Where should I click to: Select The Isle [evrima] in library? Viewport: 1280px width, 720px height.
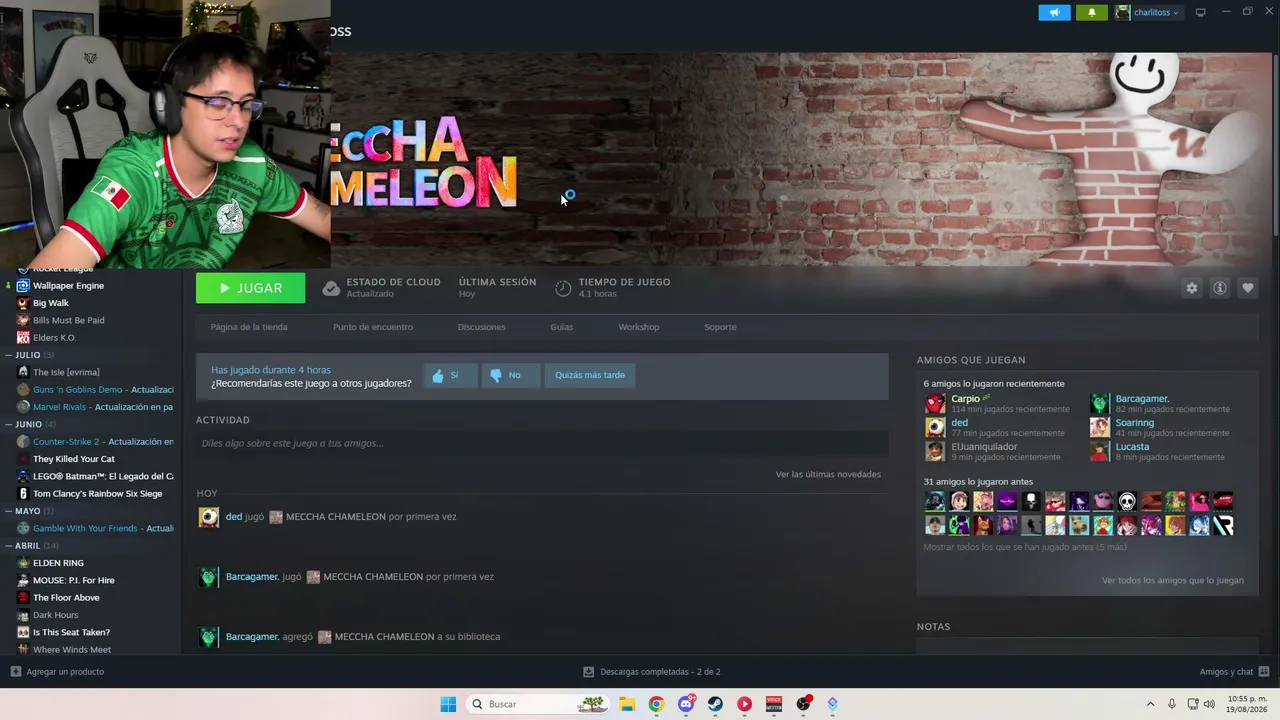[66, 372]
